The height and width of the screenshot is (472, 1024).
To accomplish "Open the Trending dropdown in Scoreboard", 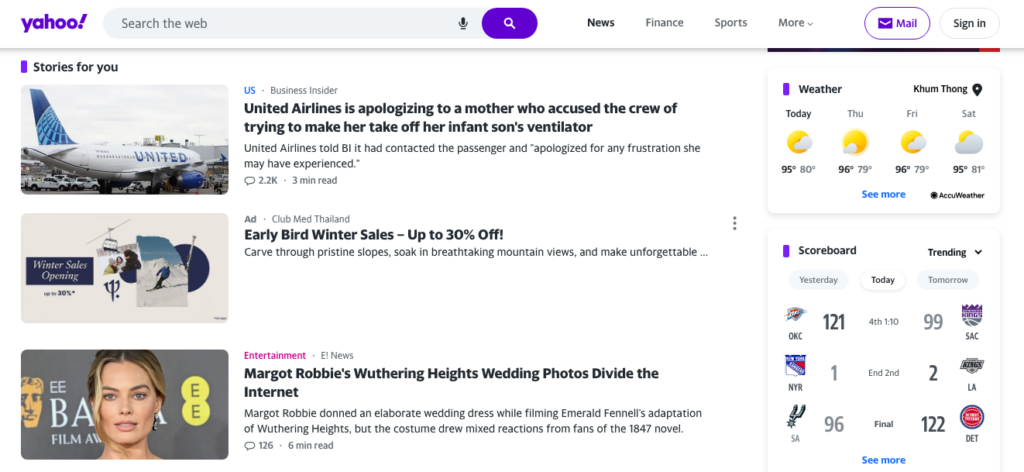I will pos(954,252).
